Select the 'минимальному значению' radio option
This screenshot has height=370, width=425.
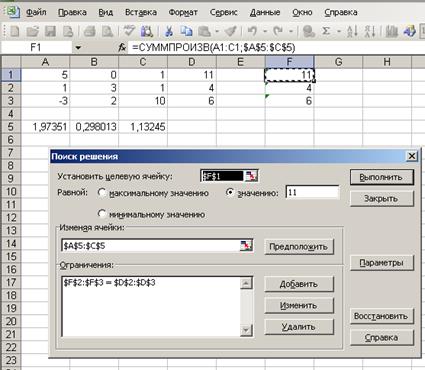(102, 214)
